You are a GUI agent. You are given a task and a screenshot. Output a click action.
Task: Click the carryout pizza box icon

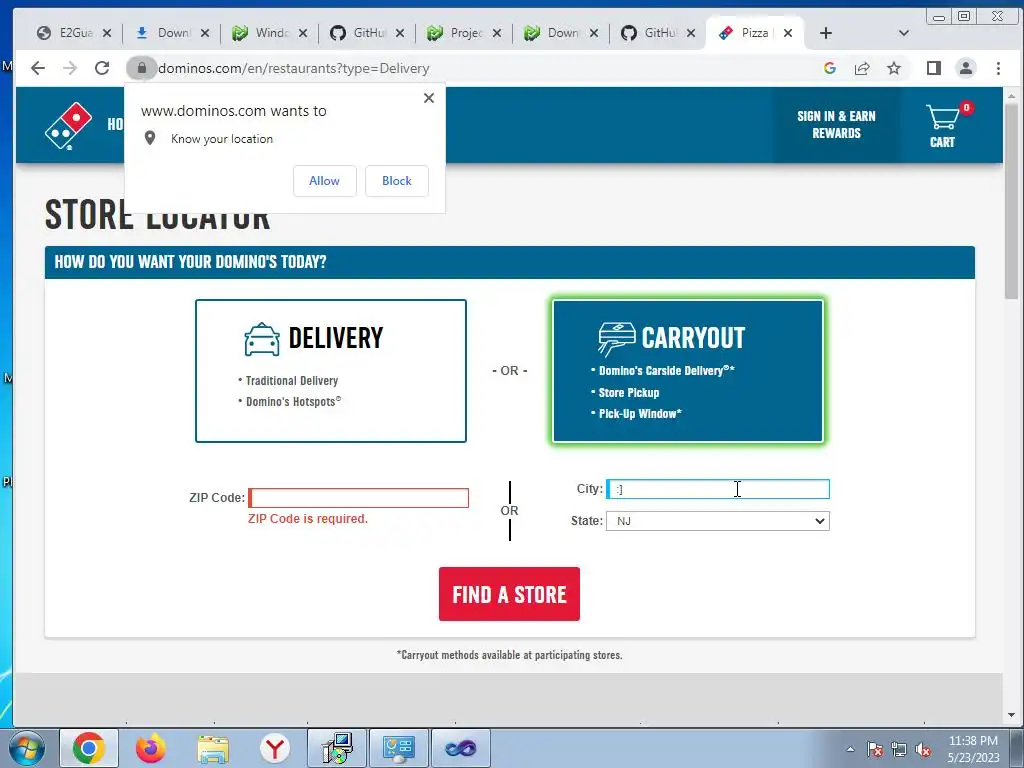pos(616,339)
